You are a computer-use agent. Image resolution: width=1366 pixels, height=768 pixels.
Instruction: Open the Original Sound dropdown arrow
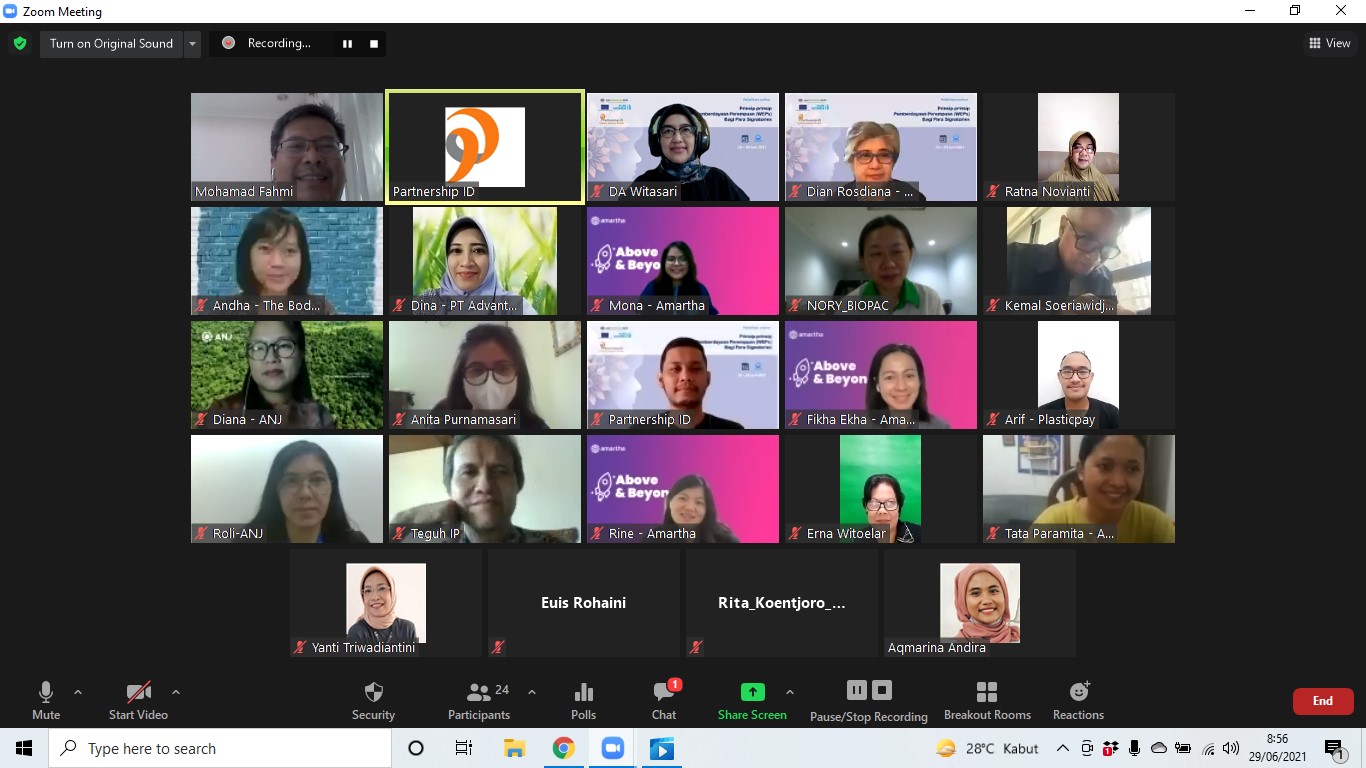pyautogui.click(x=192, y=43)
